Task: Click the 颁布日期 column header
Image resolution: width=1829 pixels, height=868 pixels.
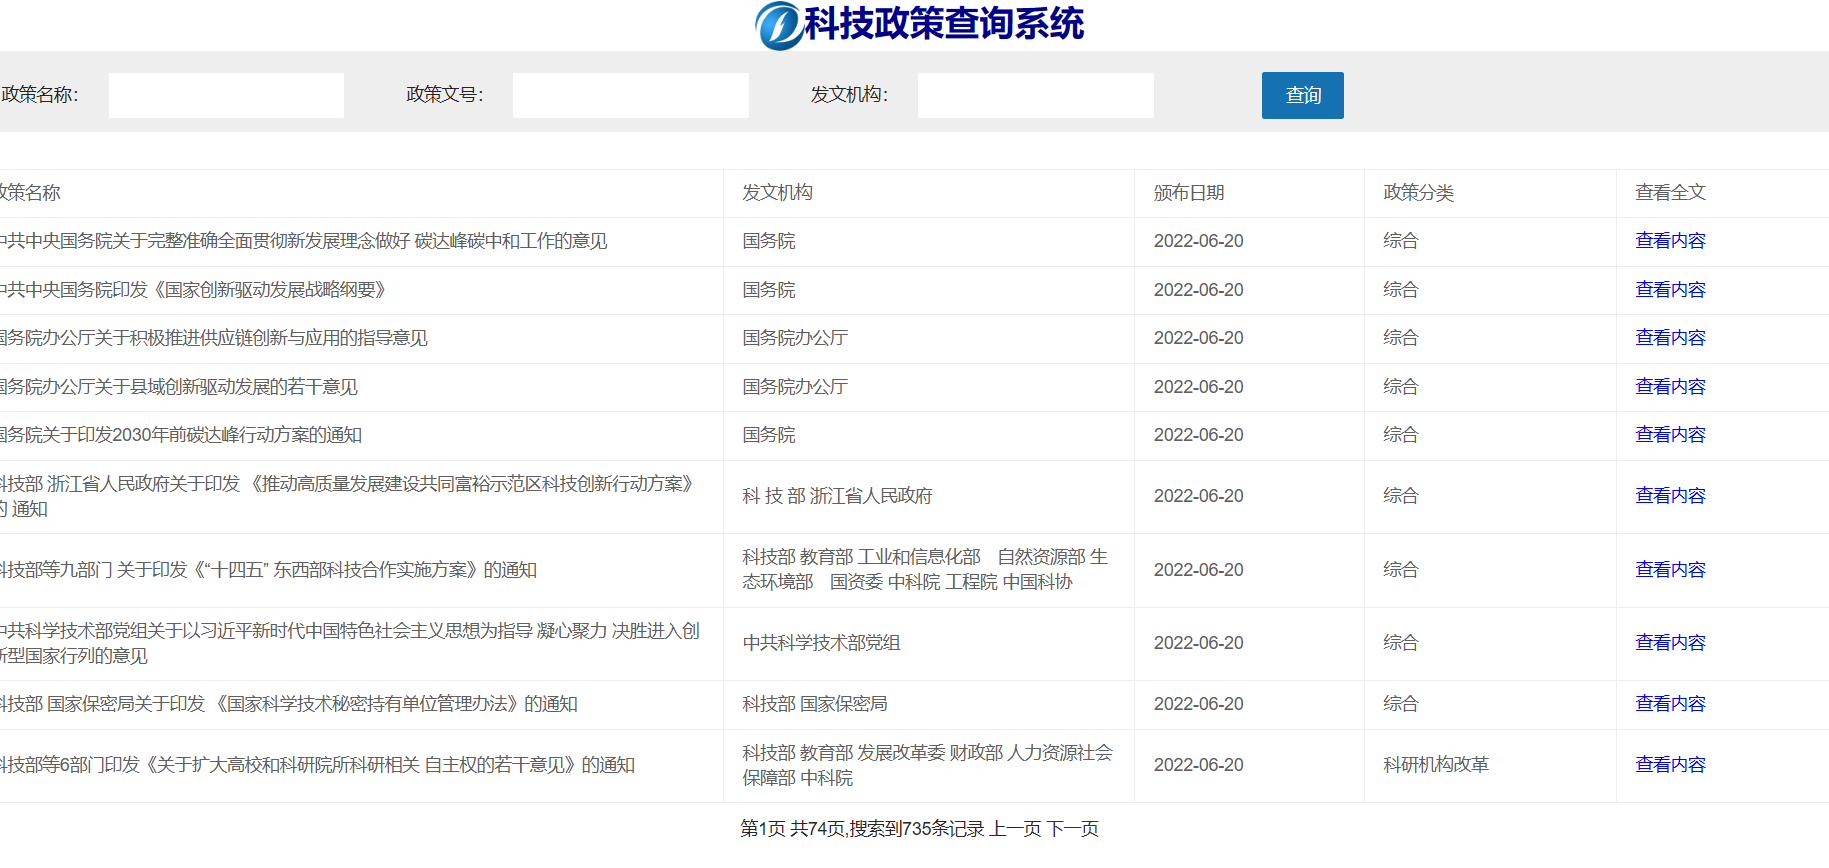Action: [1189, 193]
